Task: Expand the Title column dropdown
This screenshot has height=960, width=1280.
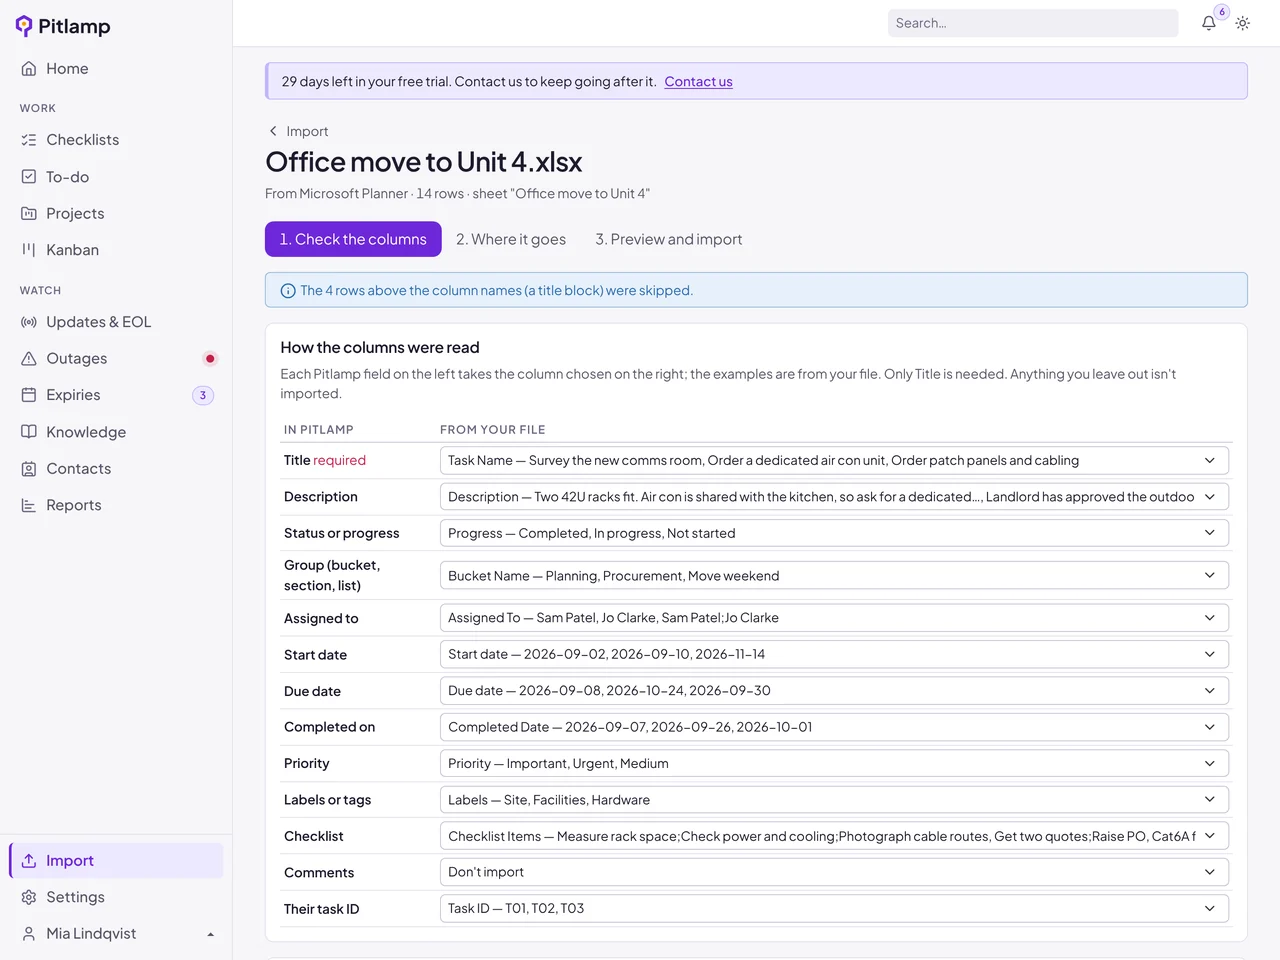Action: 834,460
